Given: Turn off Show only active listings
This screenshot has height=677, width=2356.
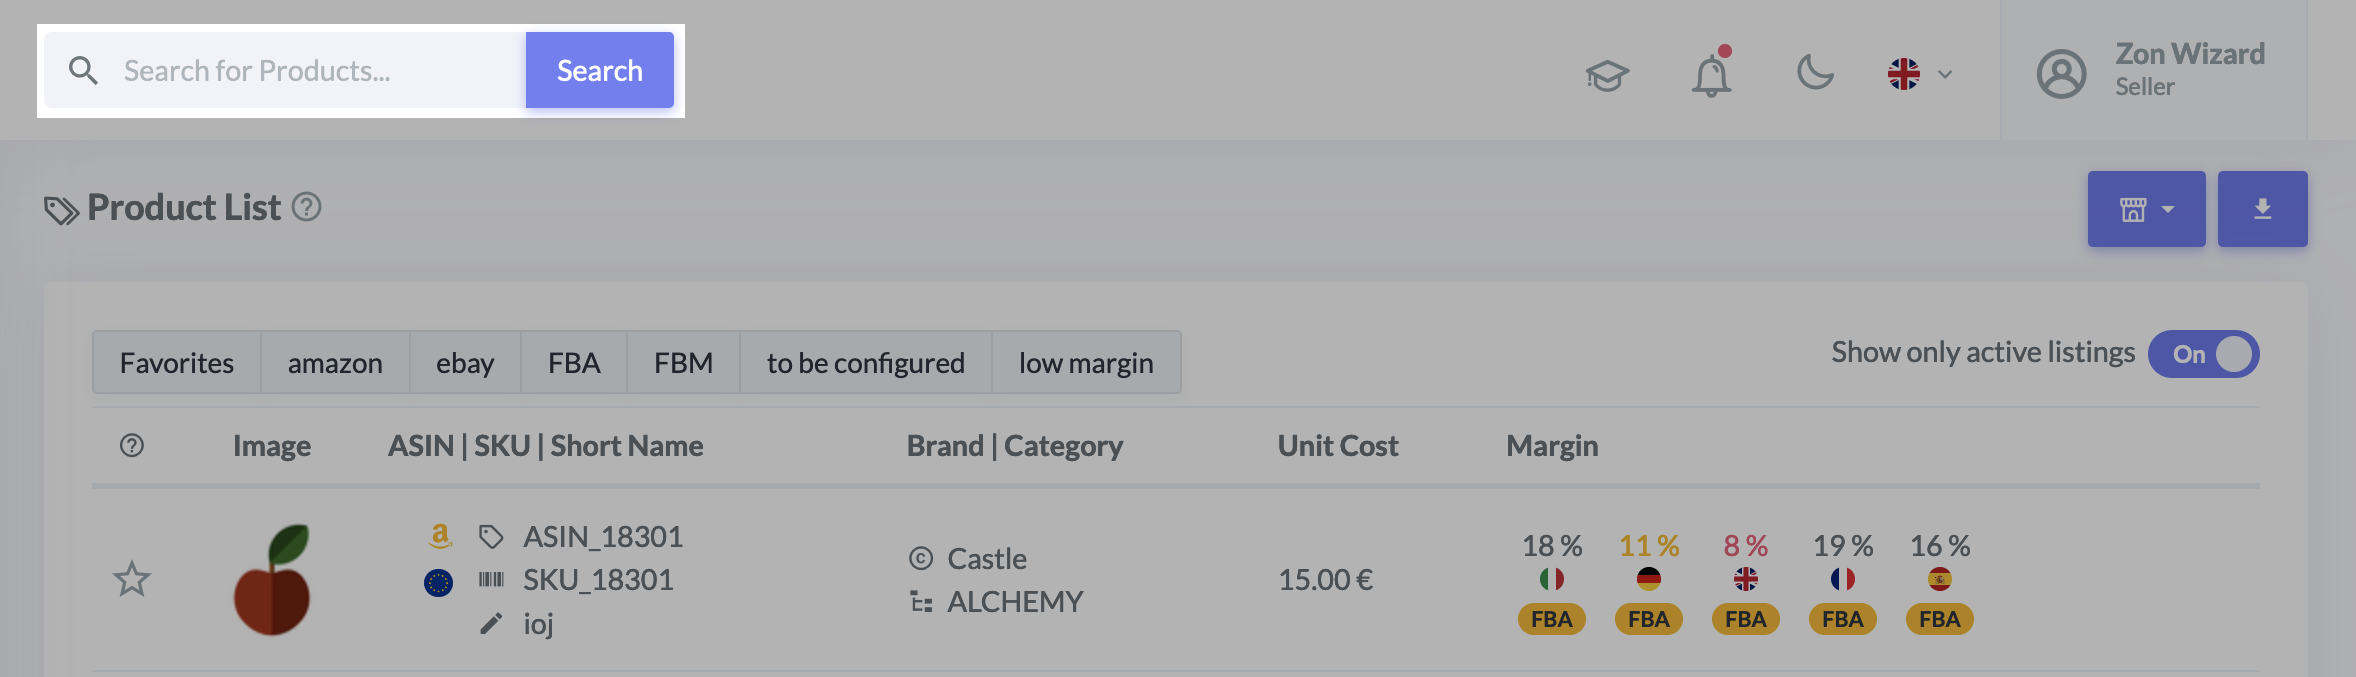Looking at the screenshot, I should [x=2203, y=354].
